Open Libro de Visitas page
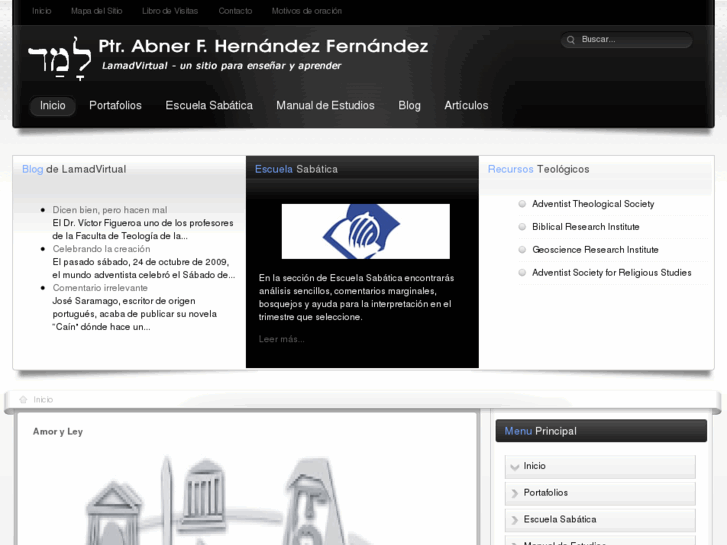Image resolution: width=727 pixels, height=545 pixels. coord(170,11)
